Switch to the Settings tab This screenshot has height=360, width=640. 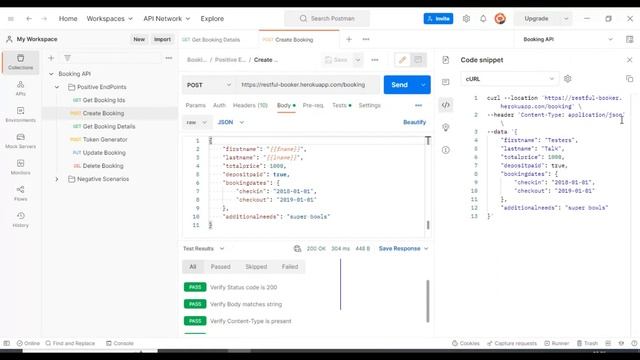coord(369,105)
